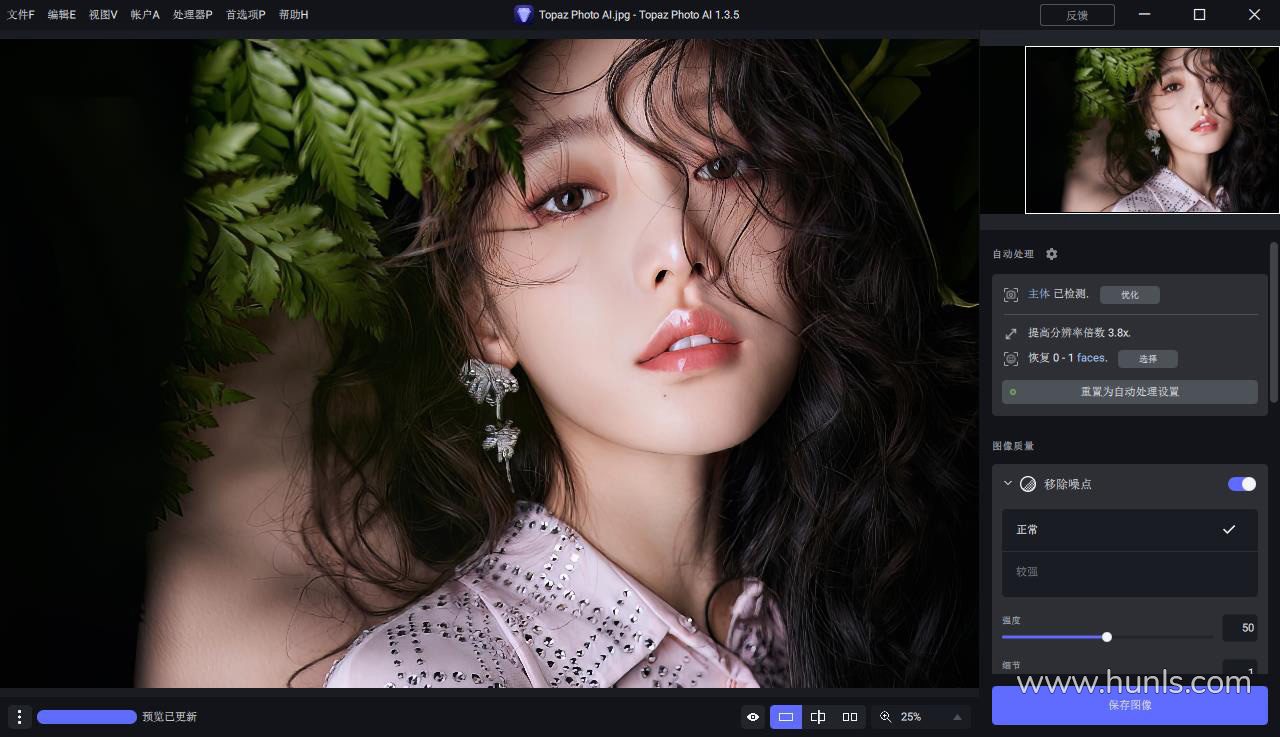Open the 自动处理 settings gear
This screenshot has height=737, width=1280.
tap(1051, 255)
